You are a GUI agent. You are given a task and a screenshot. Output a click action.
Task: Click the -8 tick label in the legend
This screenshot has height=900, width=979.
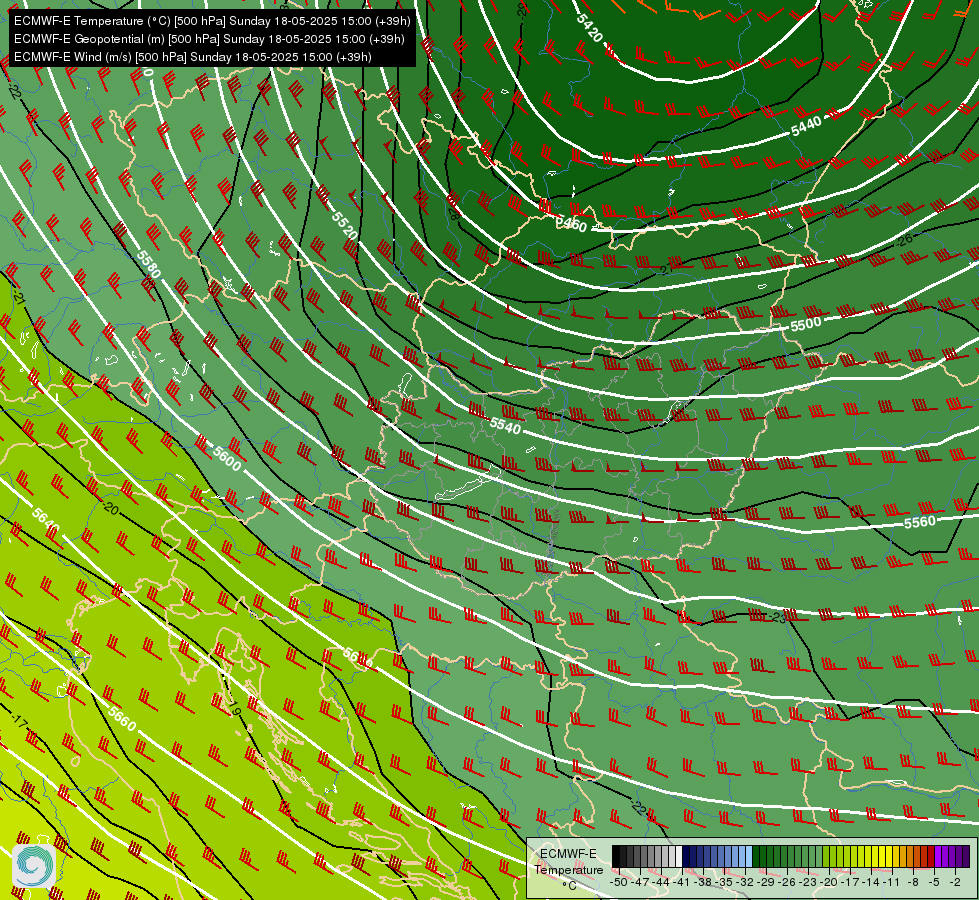(913, 883)
